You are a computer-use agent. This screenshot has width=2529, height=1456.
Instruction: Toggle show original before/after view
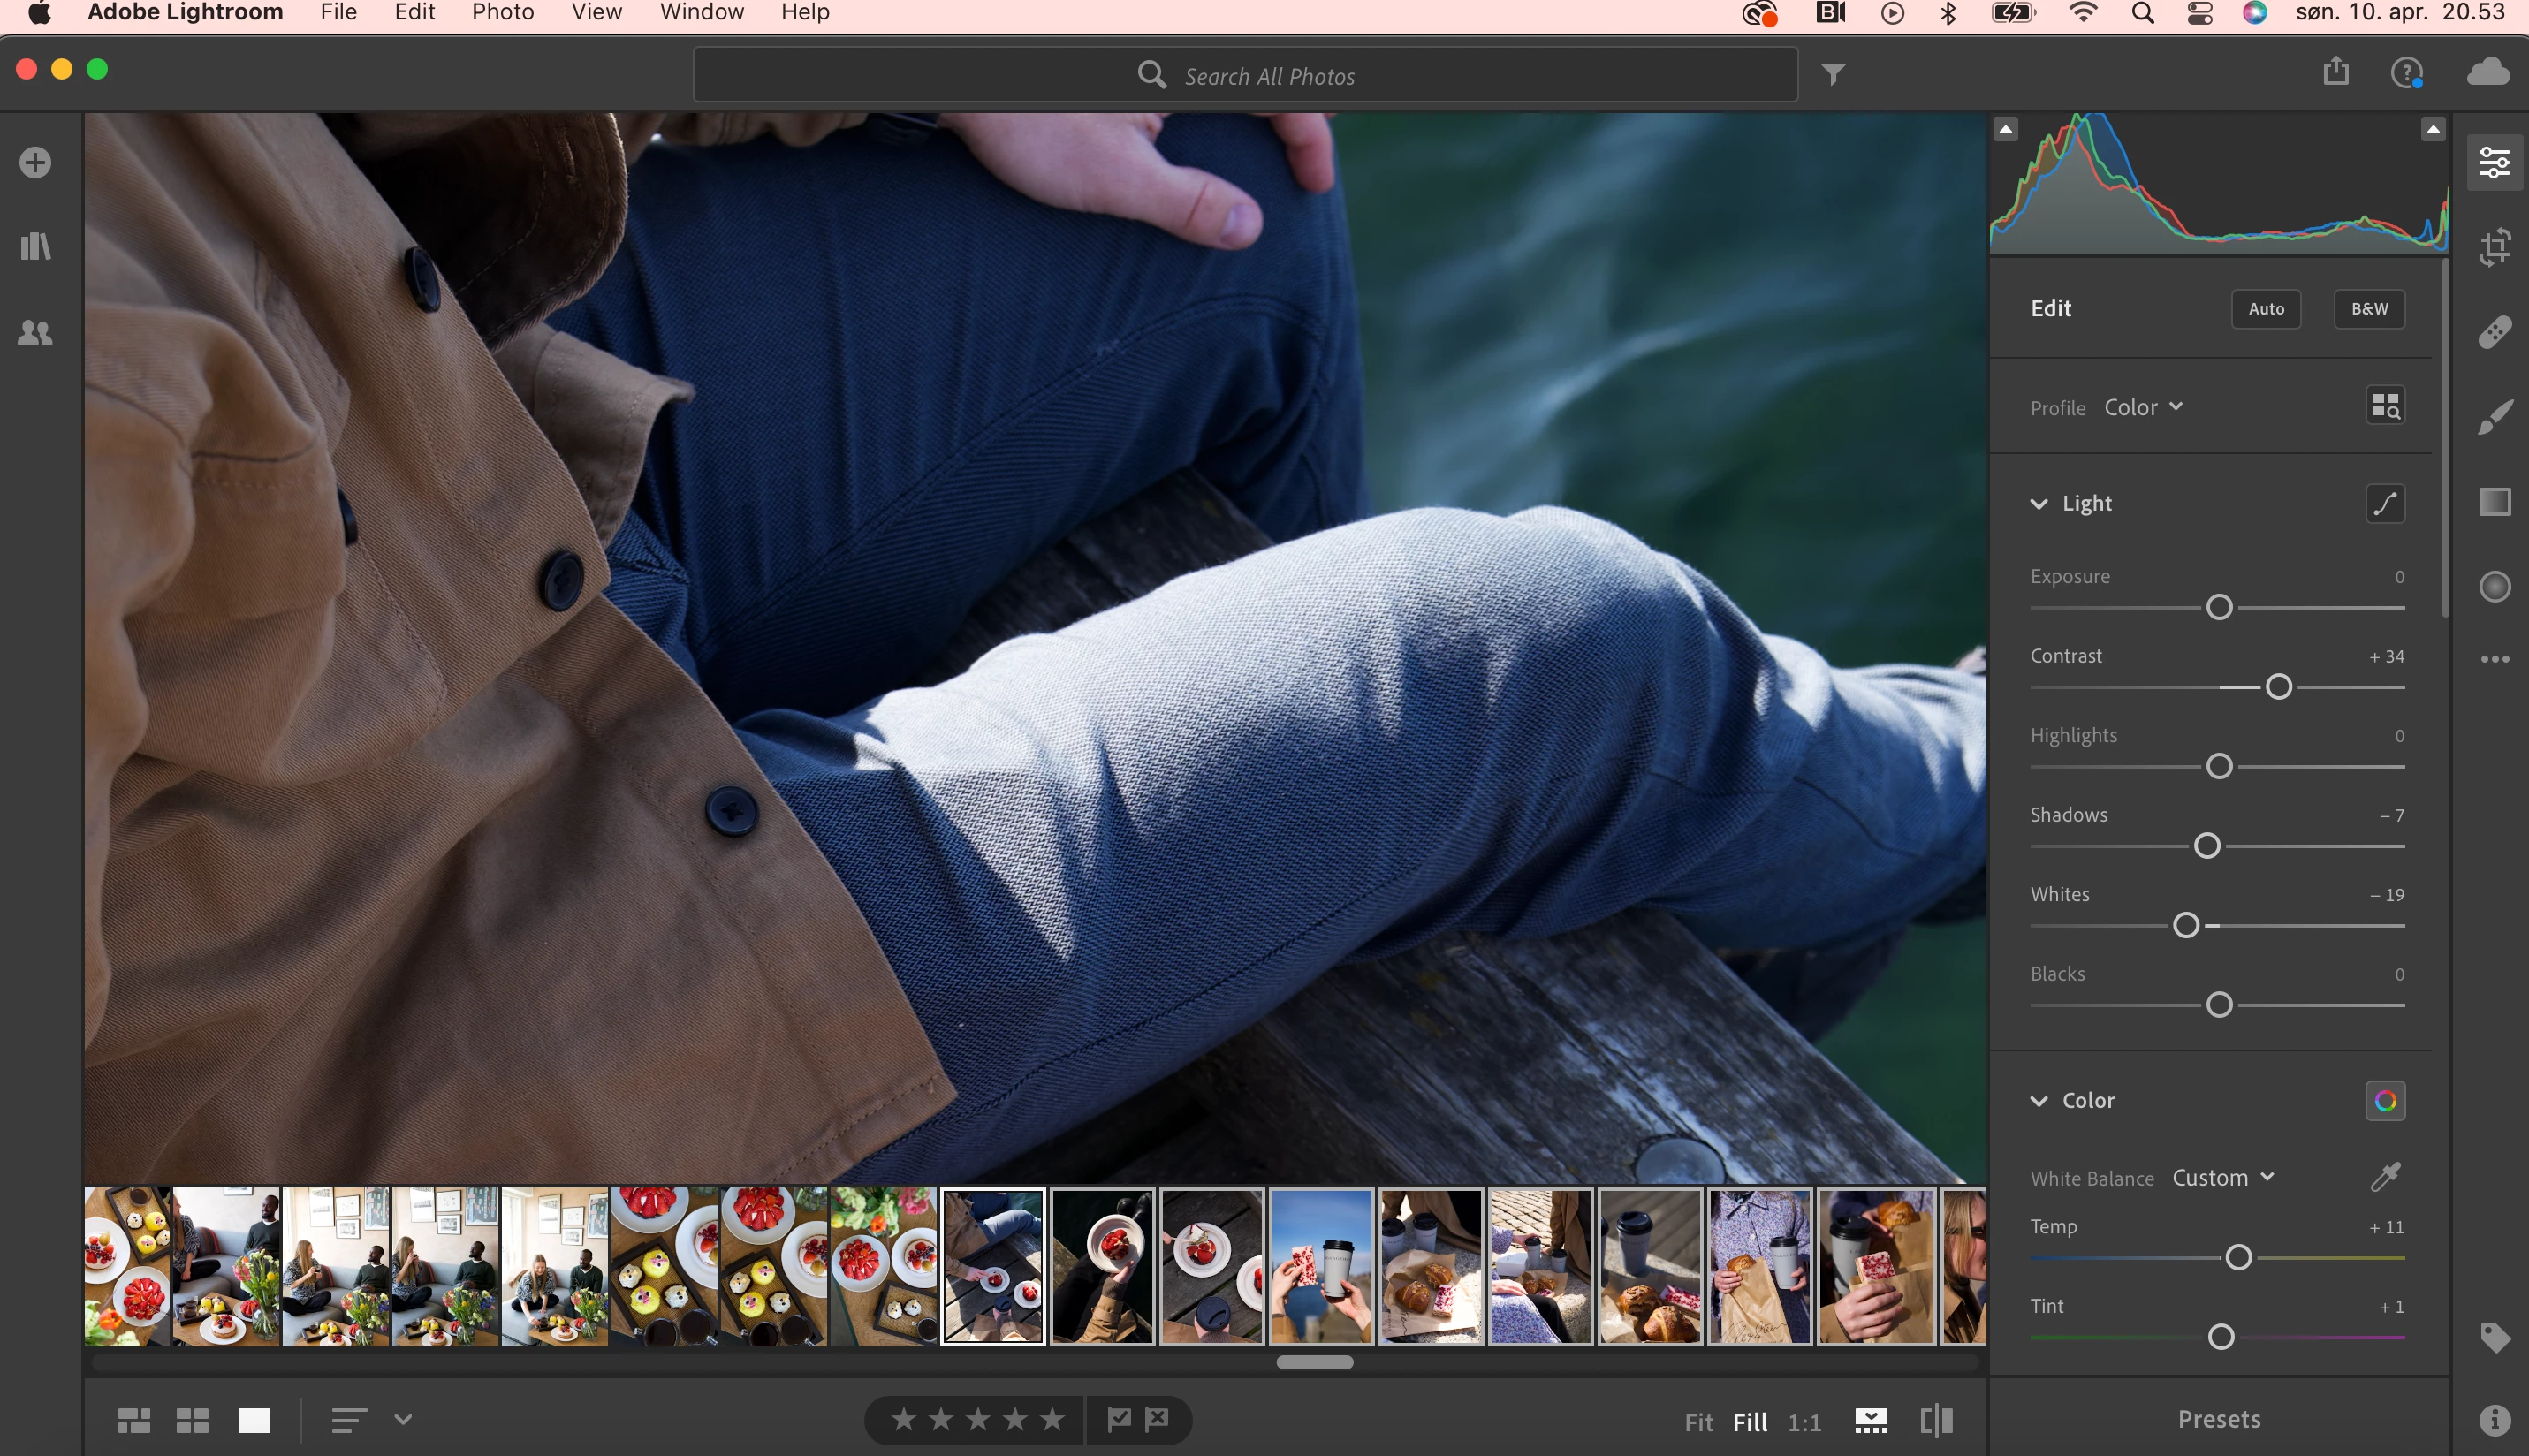coord(1936,1420)
